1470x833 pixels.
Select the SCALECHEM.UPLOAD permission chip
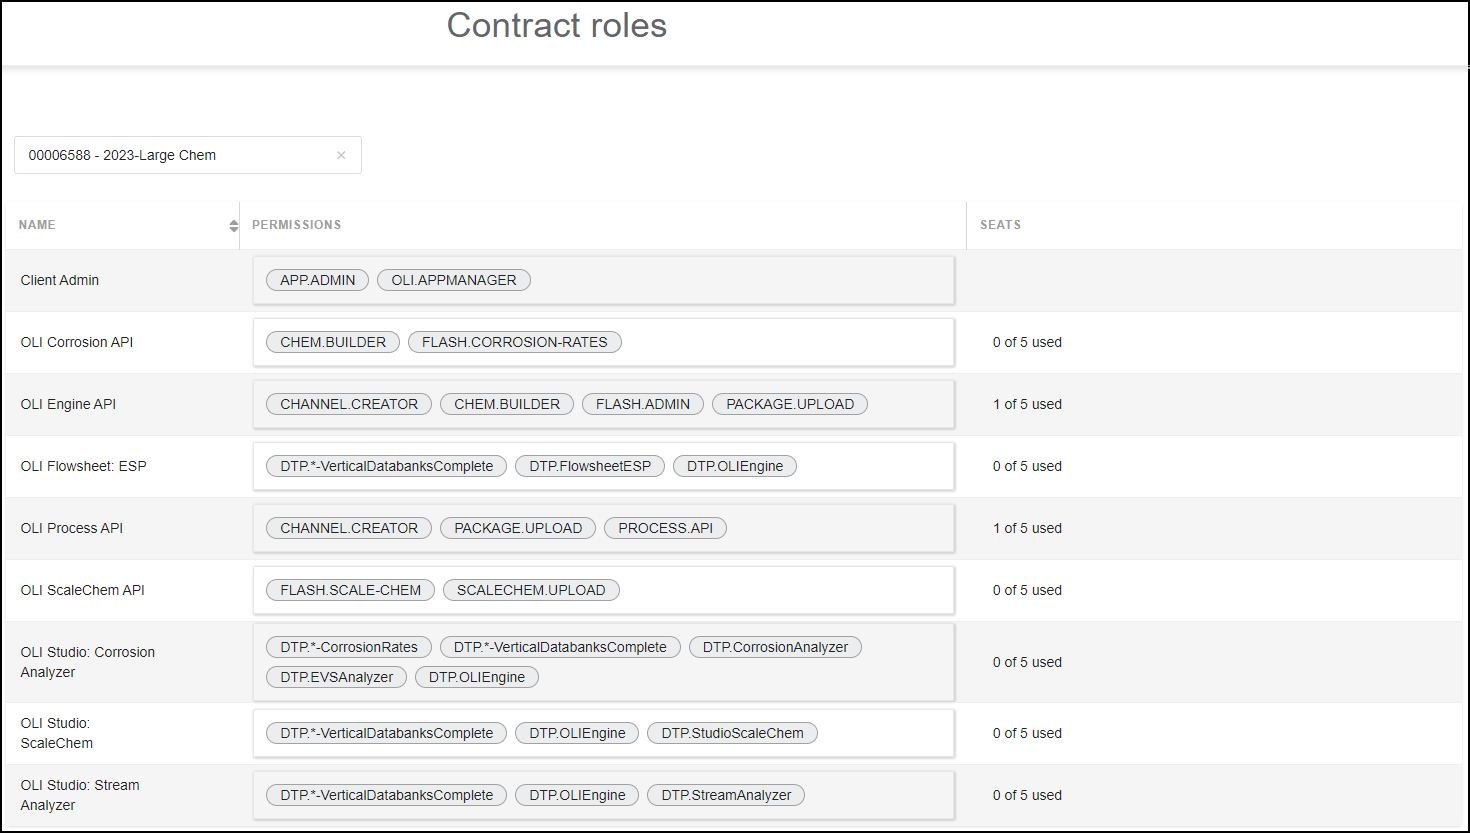tap(530, 590)
